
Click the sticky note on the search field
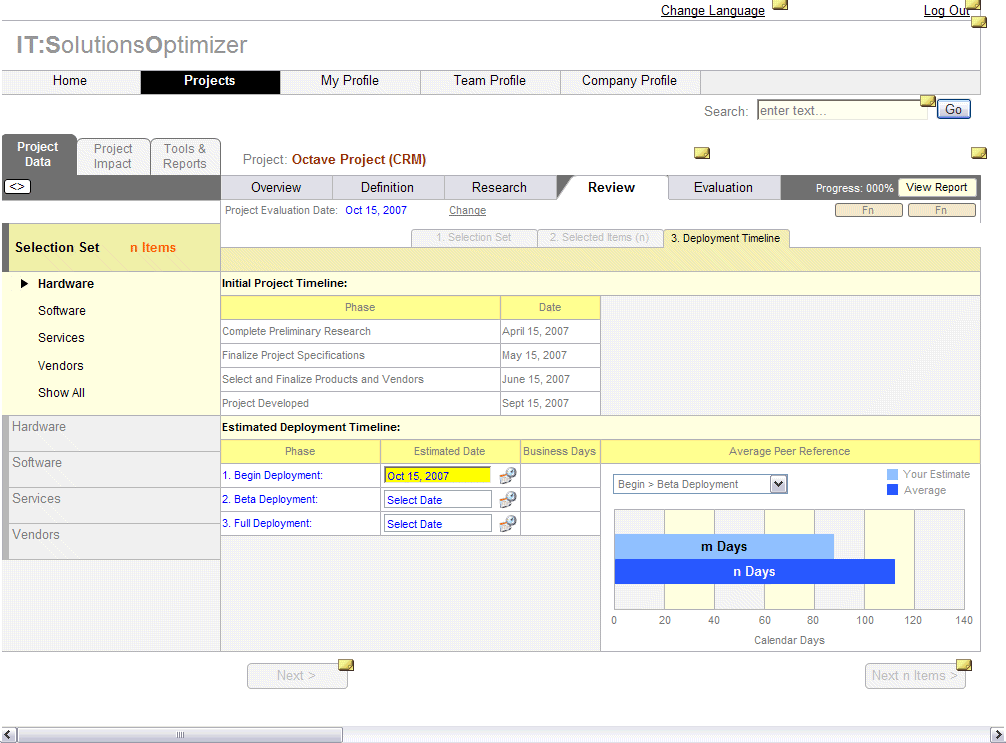928,101
